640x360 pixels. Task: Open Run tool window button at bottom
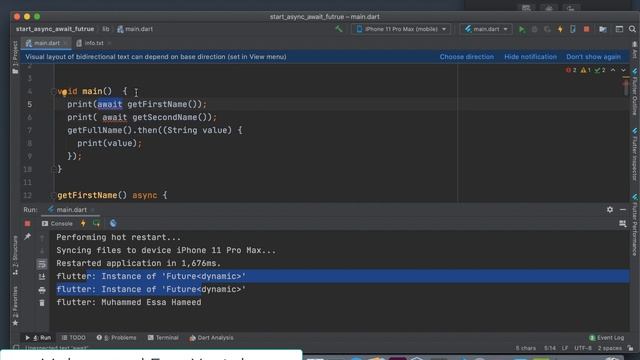(x=38, y=338)
